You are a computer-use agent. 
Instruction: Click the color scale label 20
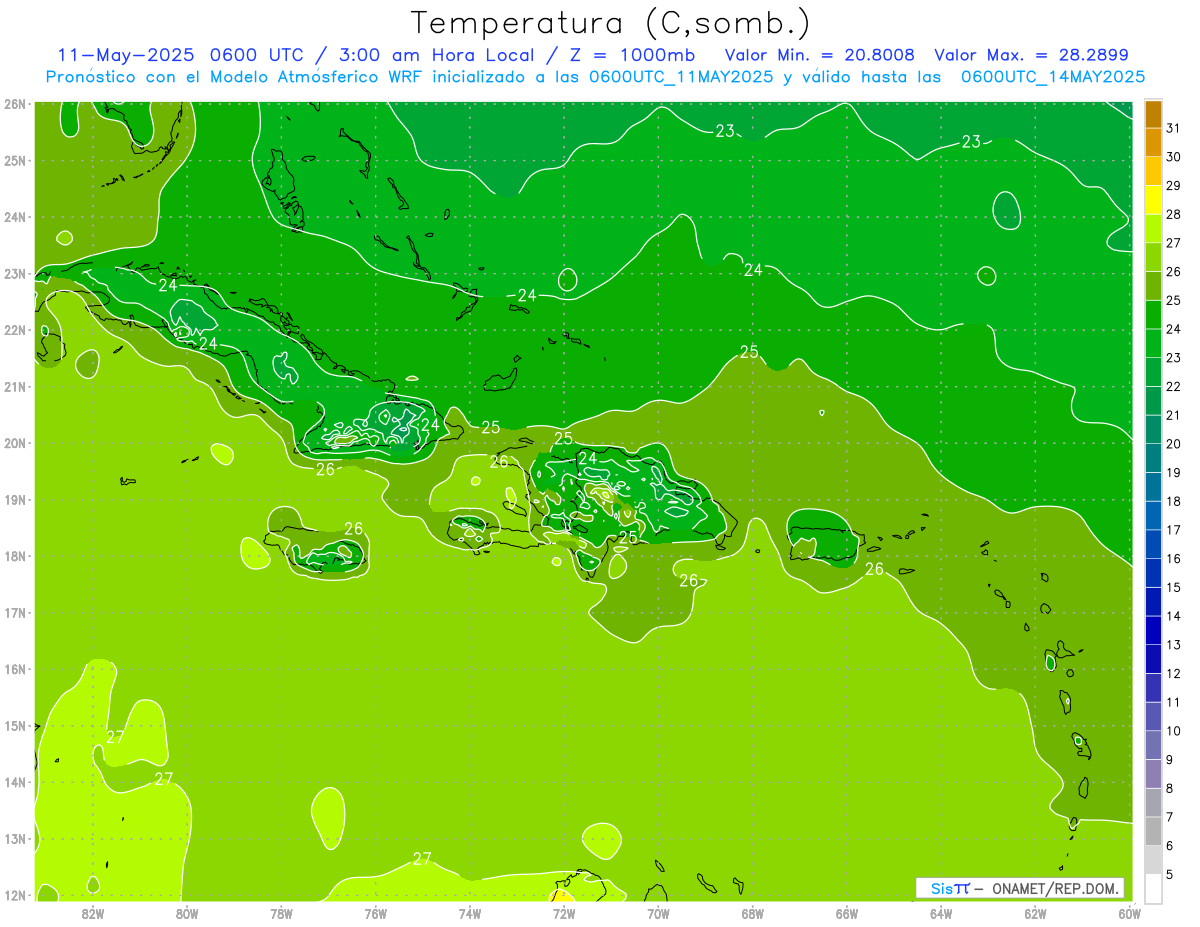tap(1173, 444)
